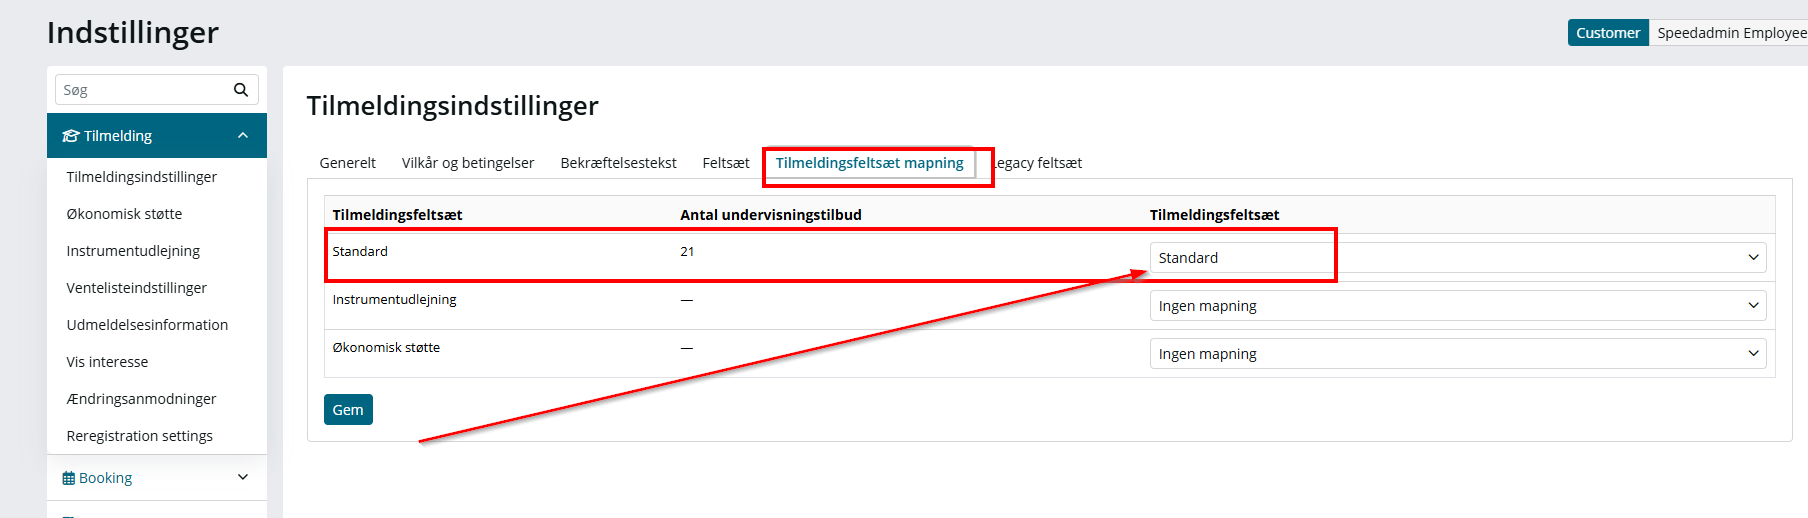Image resolution: width=1808 pixels, height=518 pixels.
Task: Click the Gem save button
Action: tap(348, 410)
